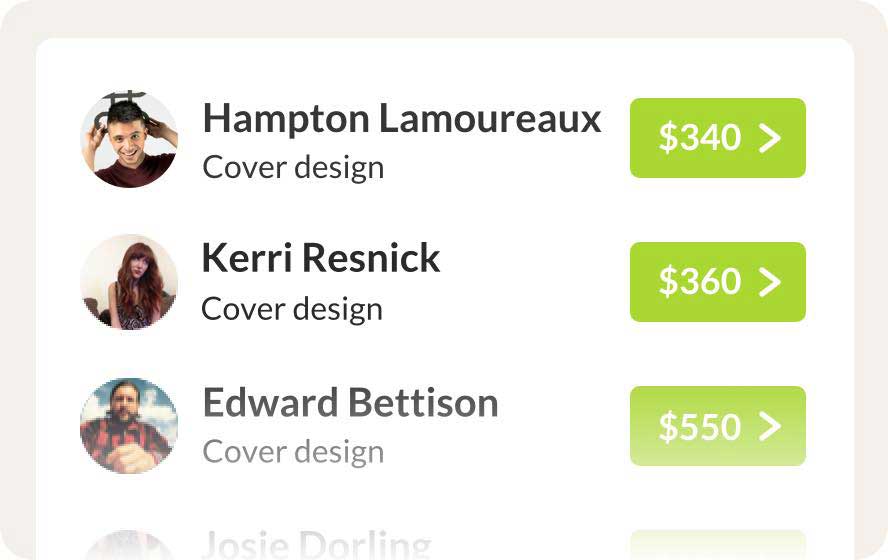Viewport: 888px width, 560px height.
Task: Click the arrow on the $340 button
Action: [769, 138]
